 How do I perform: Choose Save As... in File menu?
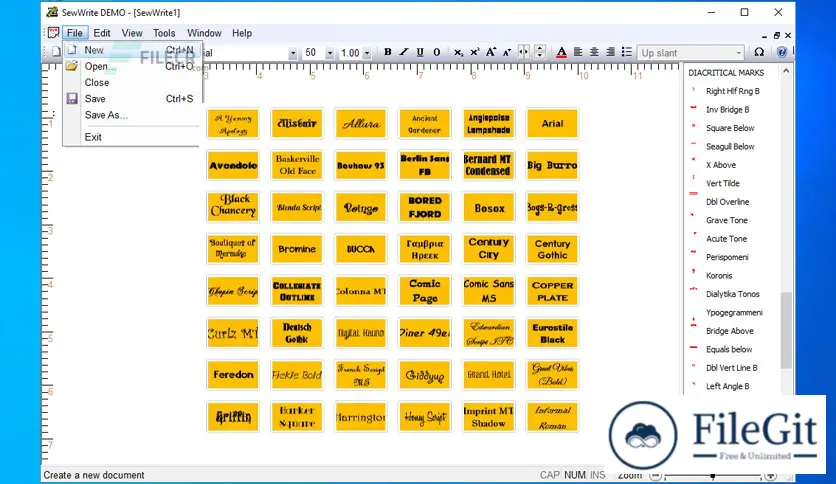(132, 115)
